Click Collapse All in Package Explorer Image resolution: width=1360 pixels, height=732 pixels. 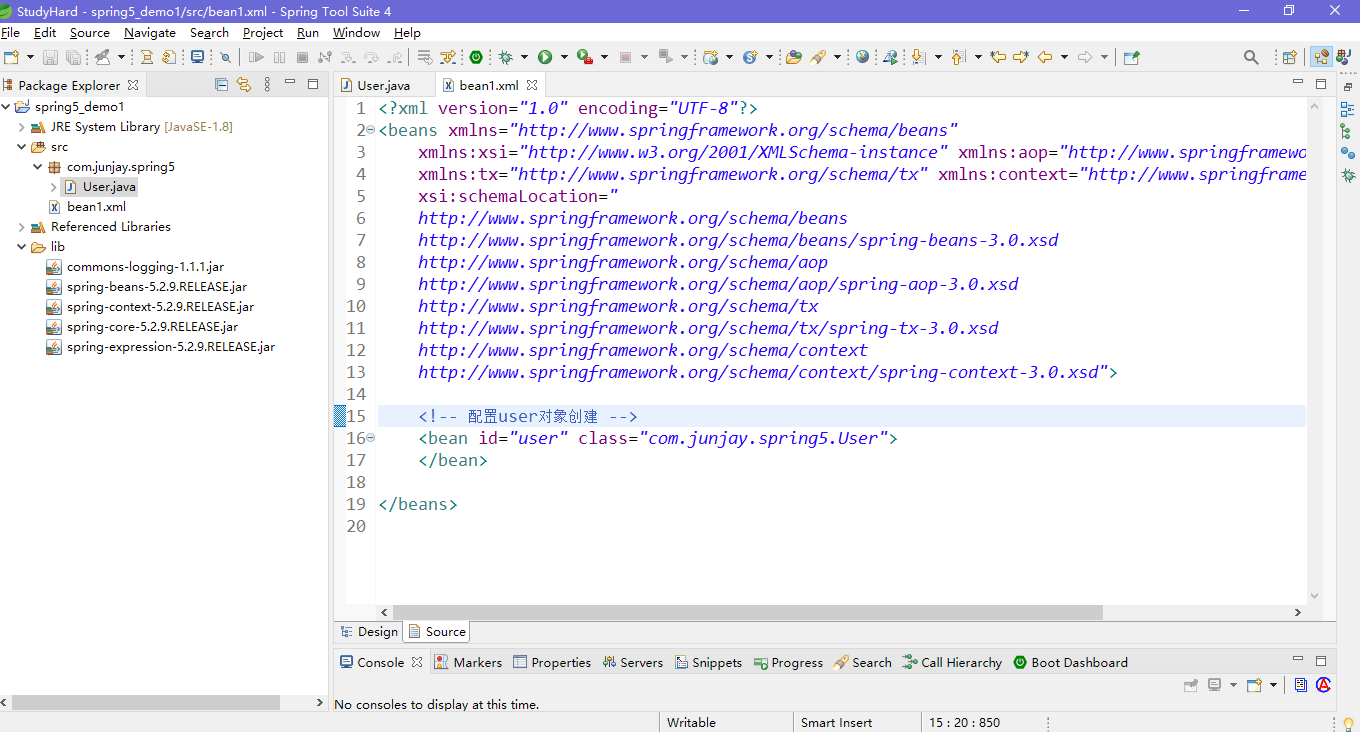pyautogui.click(x=222, y=85)
